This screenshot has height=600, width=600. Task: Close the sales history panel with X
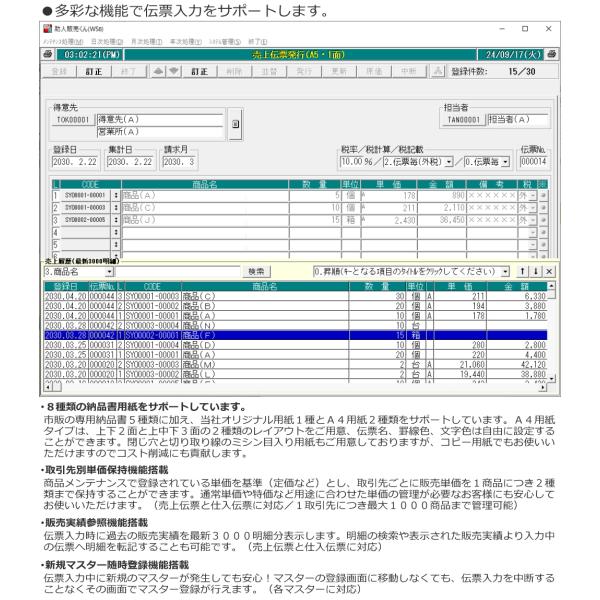pos(551,271)
